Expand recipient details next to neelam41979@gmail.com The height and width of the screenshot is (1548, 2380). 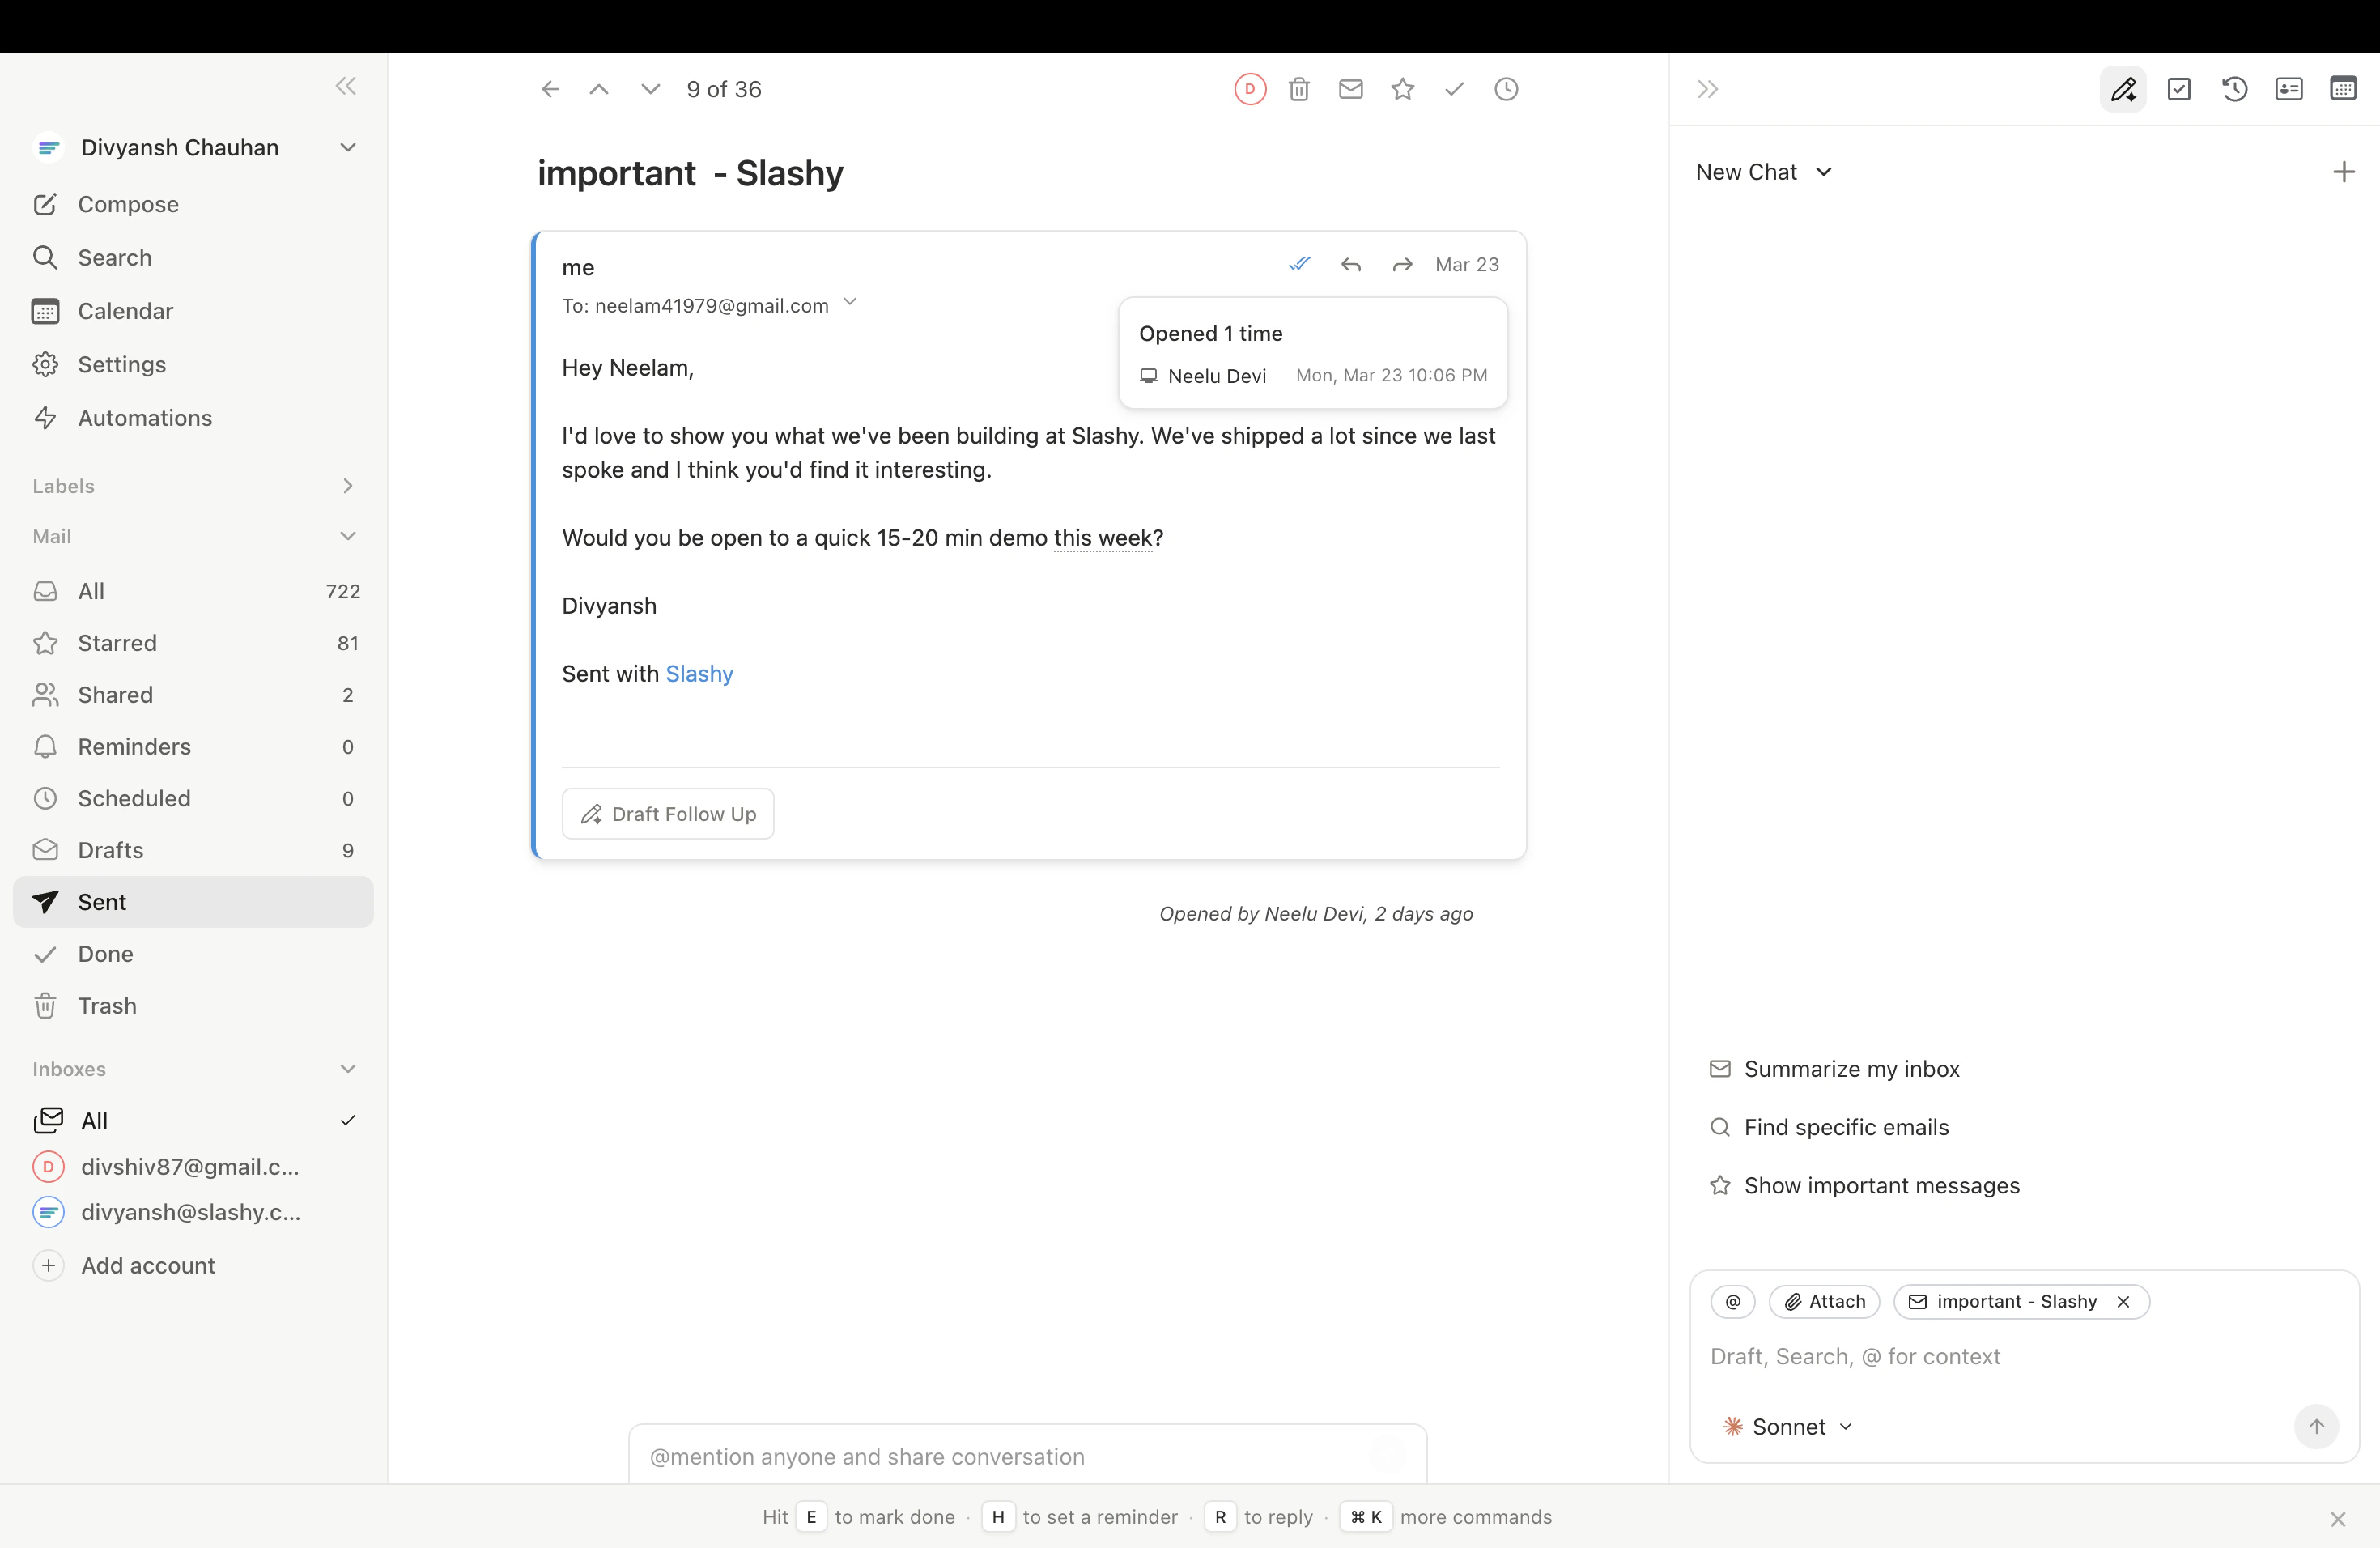tap(851, 304)
